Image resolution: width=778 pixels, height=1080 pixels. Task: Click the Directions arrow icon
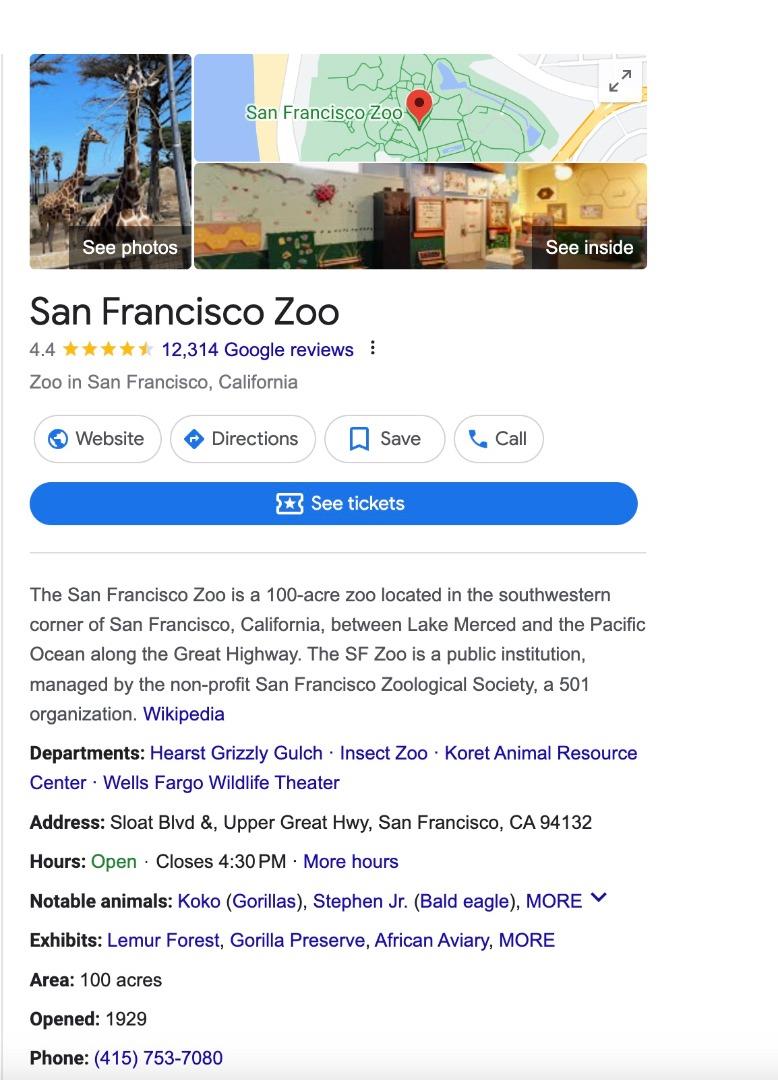click(195, 439)
